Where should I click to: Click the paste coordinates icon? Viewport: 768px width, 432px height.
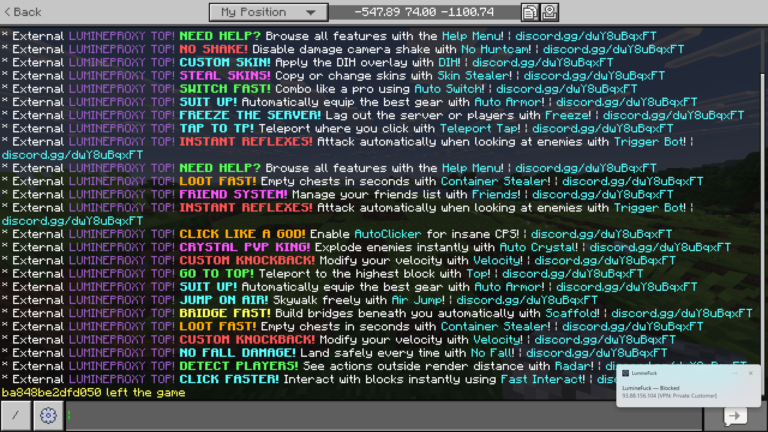[549, 12]
